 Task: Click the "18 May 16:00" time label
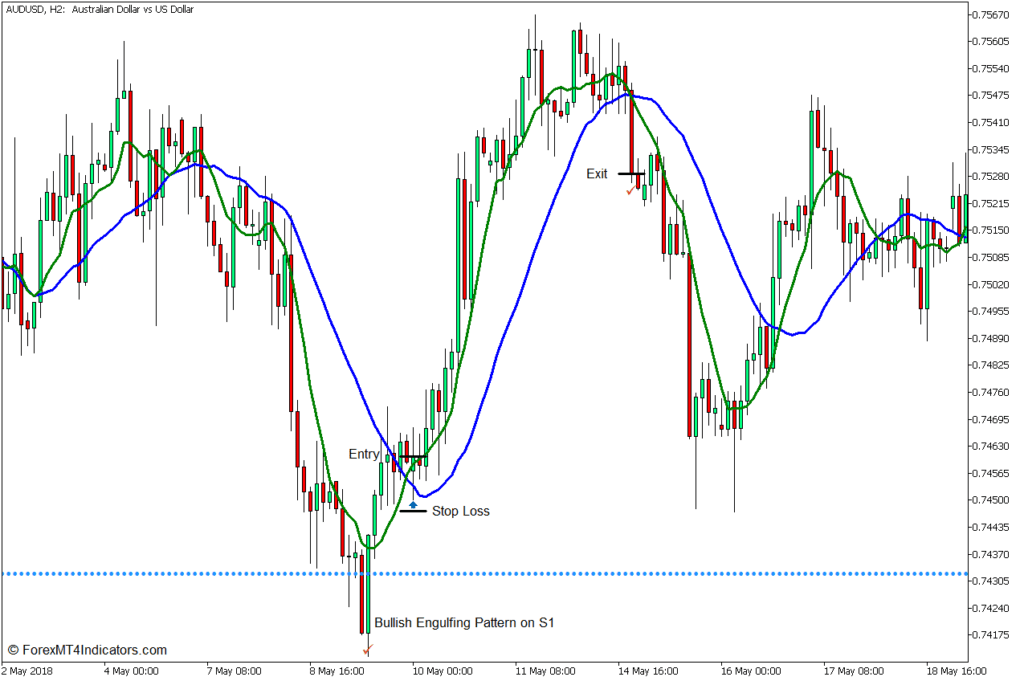955,670
